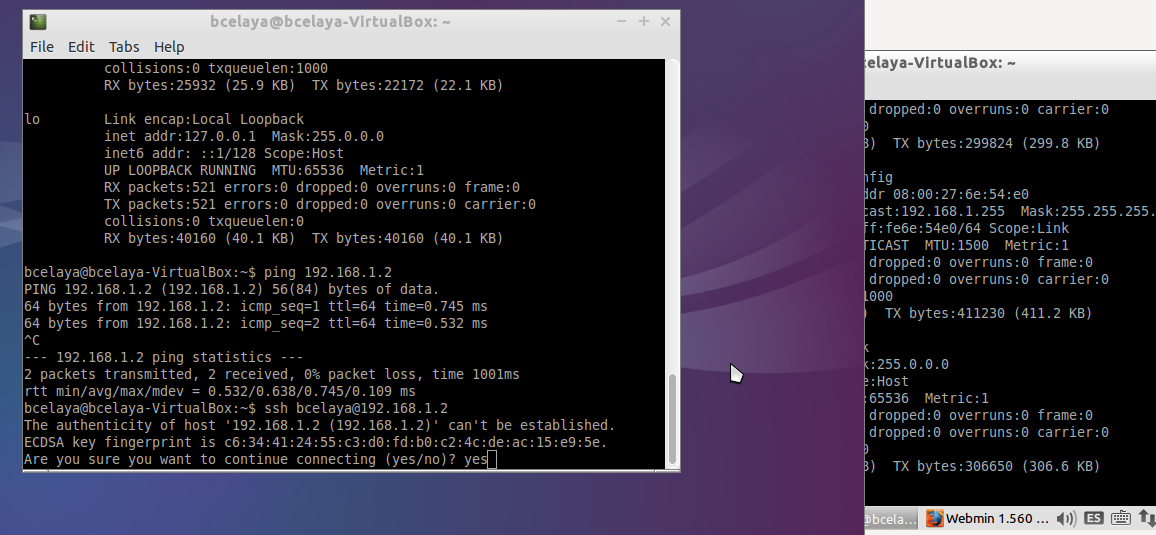Click the 'ping 192.168.1.2' command line
Image resolution: width=1156 pixels, height=535 pixels.
pos(208,272)
